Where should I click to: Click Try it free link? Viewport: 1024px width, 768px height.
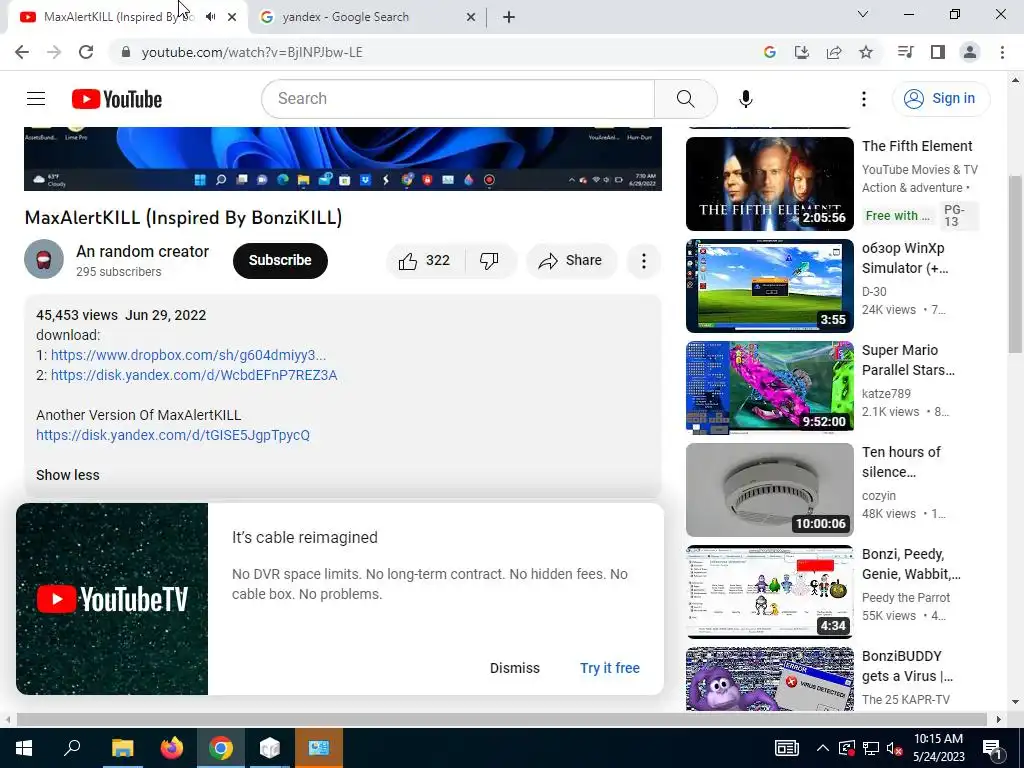point(610,668)
